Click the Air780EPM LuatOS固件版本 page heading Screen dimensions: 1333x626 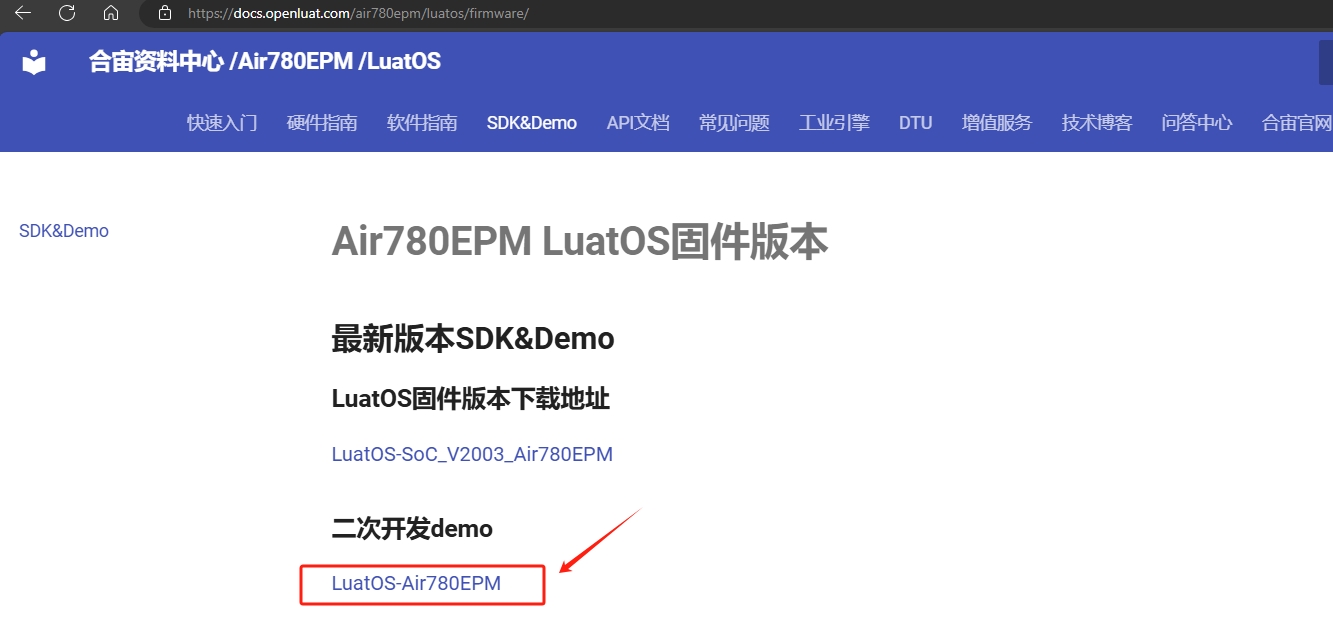click(579, 243)
